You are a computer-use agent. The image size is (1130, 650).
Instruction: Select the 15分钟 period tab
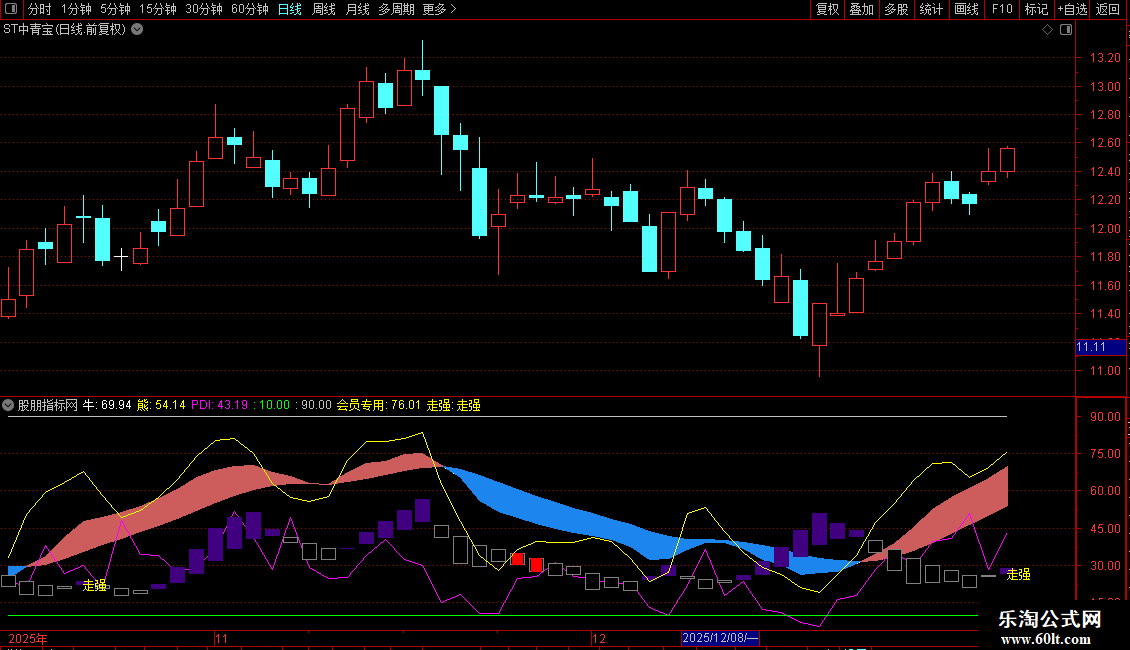(x=158, y=9)
